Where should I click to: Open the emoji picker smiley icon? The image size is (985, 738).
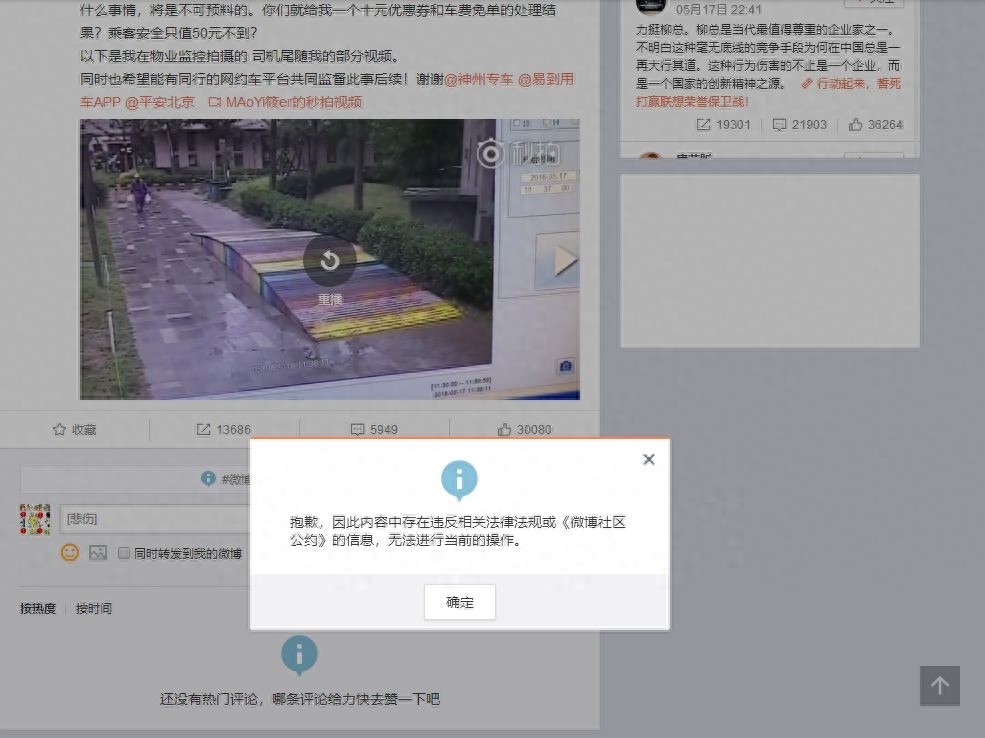click(70, 553)
